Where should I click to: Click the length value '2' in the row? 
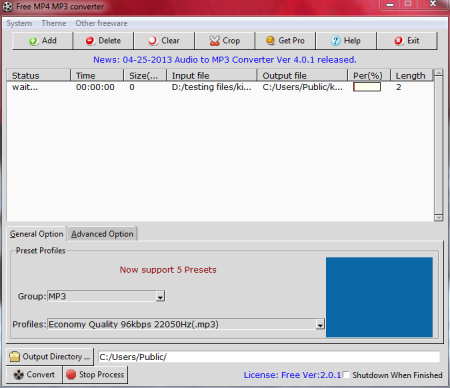pyautogui.click(x=398, y=87)
